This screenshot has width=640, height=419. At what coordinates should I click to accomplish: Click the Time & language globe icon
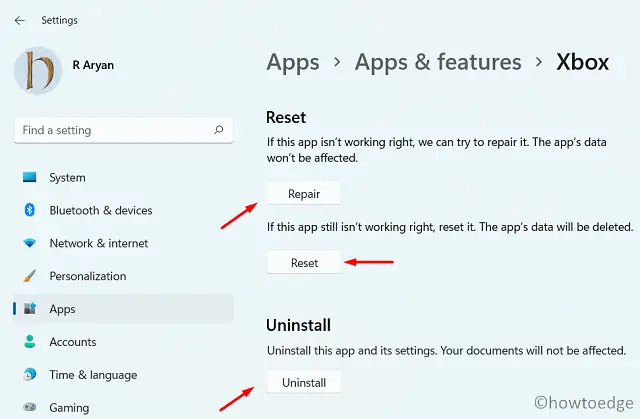[29, 375]
